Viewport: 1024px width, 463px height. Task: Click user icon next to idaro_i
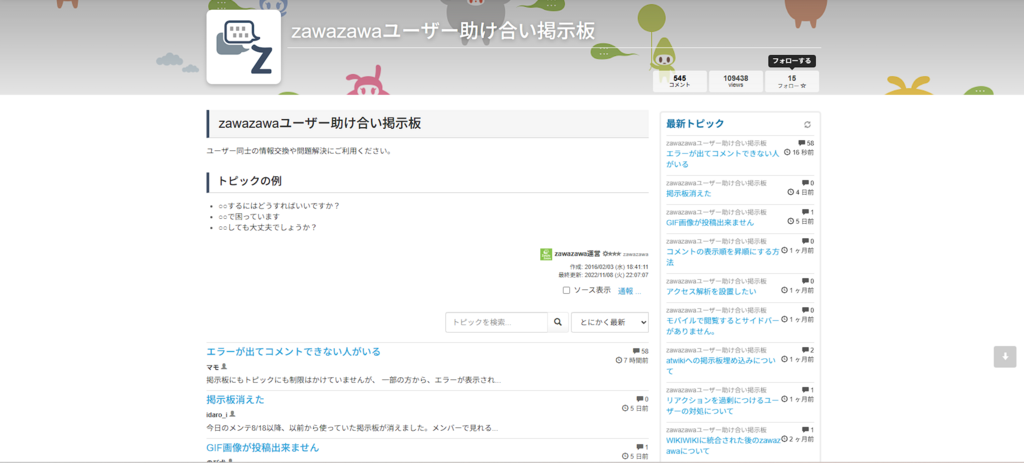(x=232, y=414)
